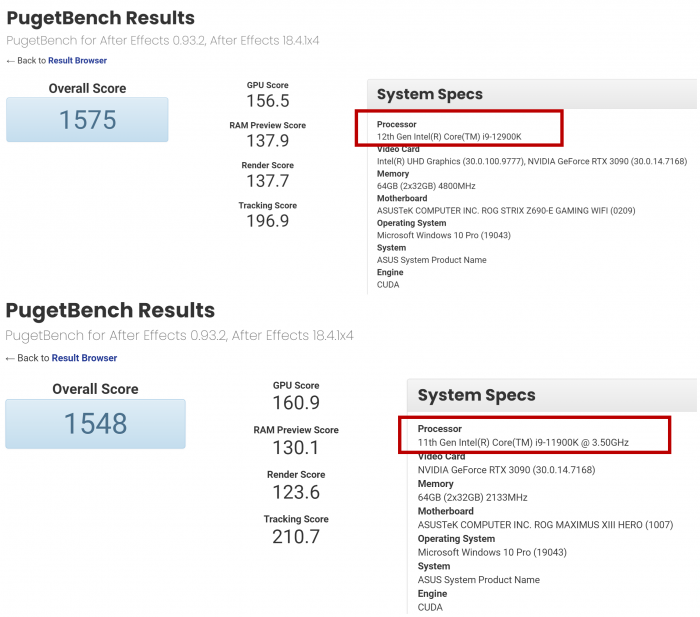This screenshot has width=700, height=617.
Task: Click the 1575 overall score box
Action: pyautogui.click(x=87, y=120)
